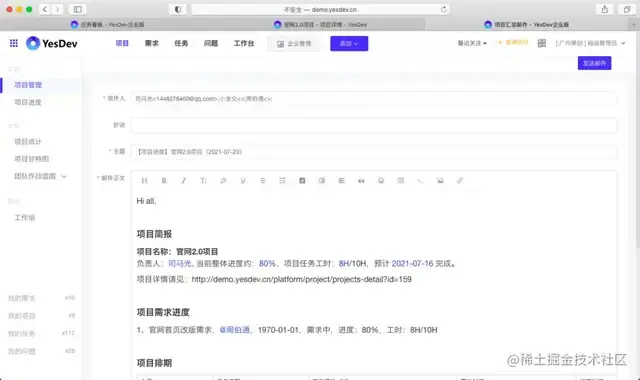
Task: Open 项目进度 in sidebar
Action: [x=28, y=102]
